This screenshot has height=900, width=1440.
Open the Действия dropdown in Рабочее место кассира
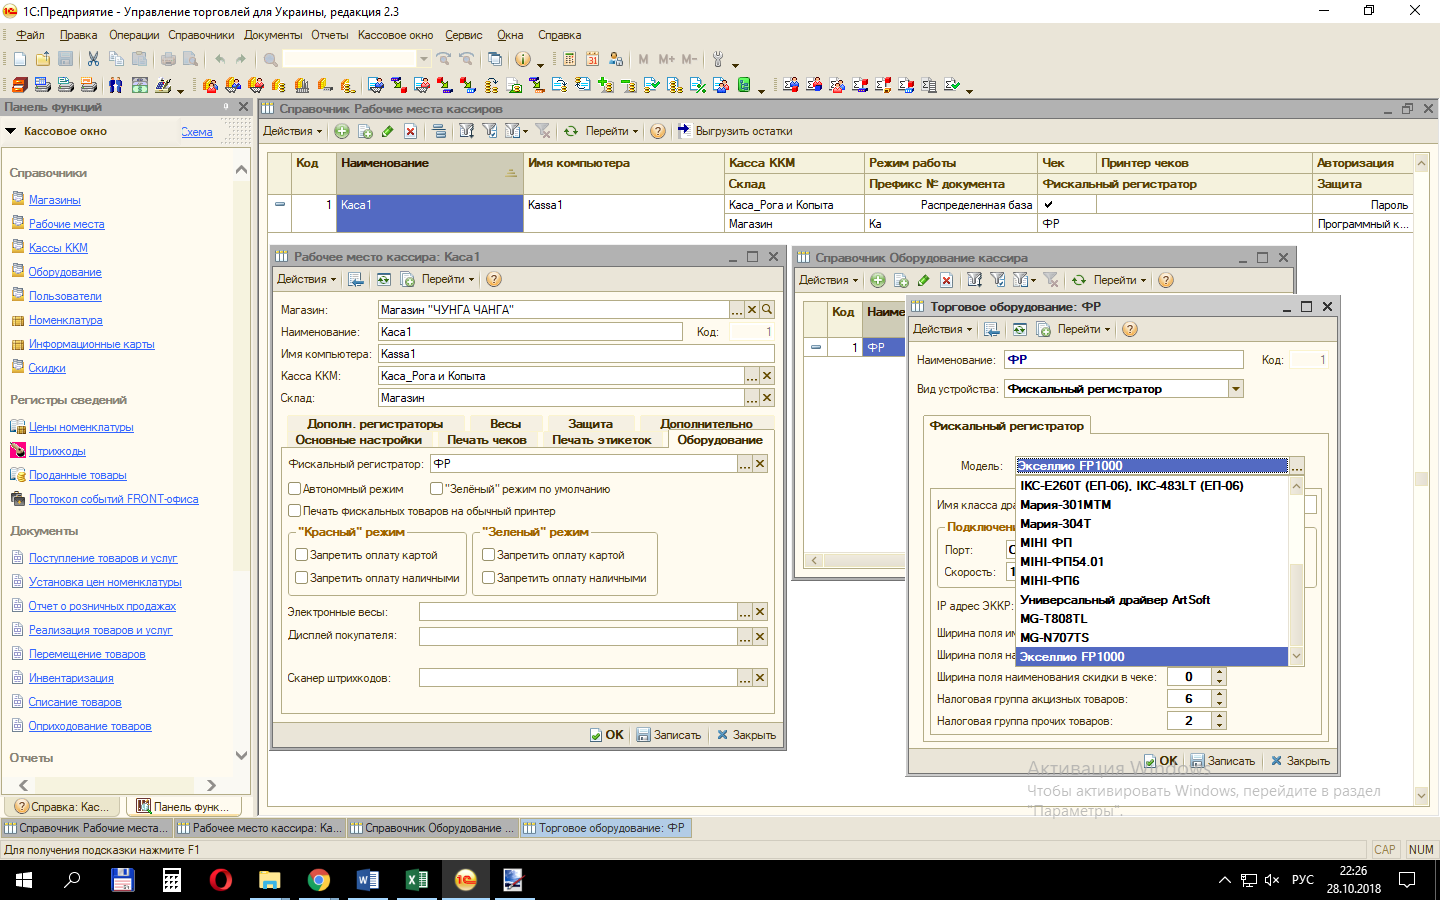(306, 280)
